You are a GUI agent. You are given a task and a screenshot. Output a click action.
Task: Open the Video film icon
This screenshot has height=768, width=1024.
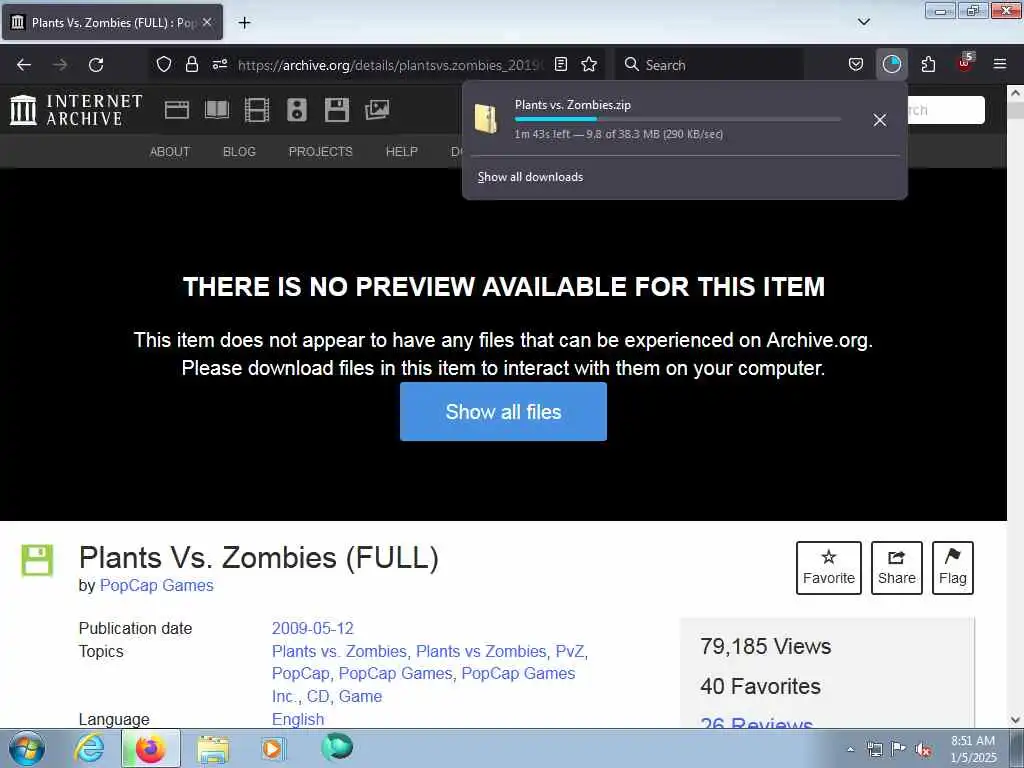coord(257,110)
